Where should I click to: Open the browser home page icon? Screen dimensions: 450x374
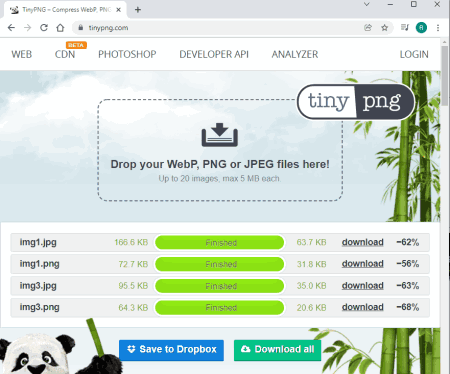click(60, 28)
